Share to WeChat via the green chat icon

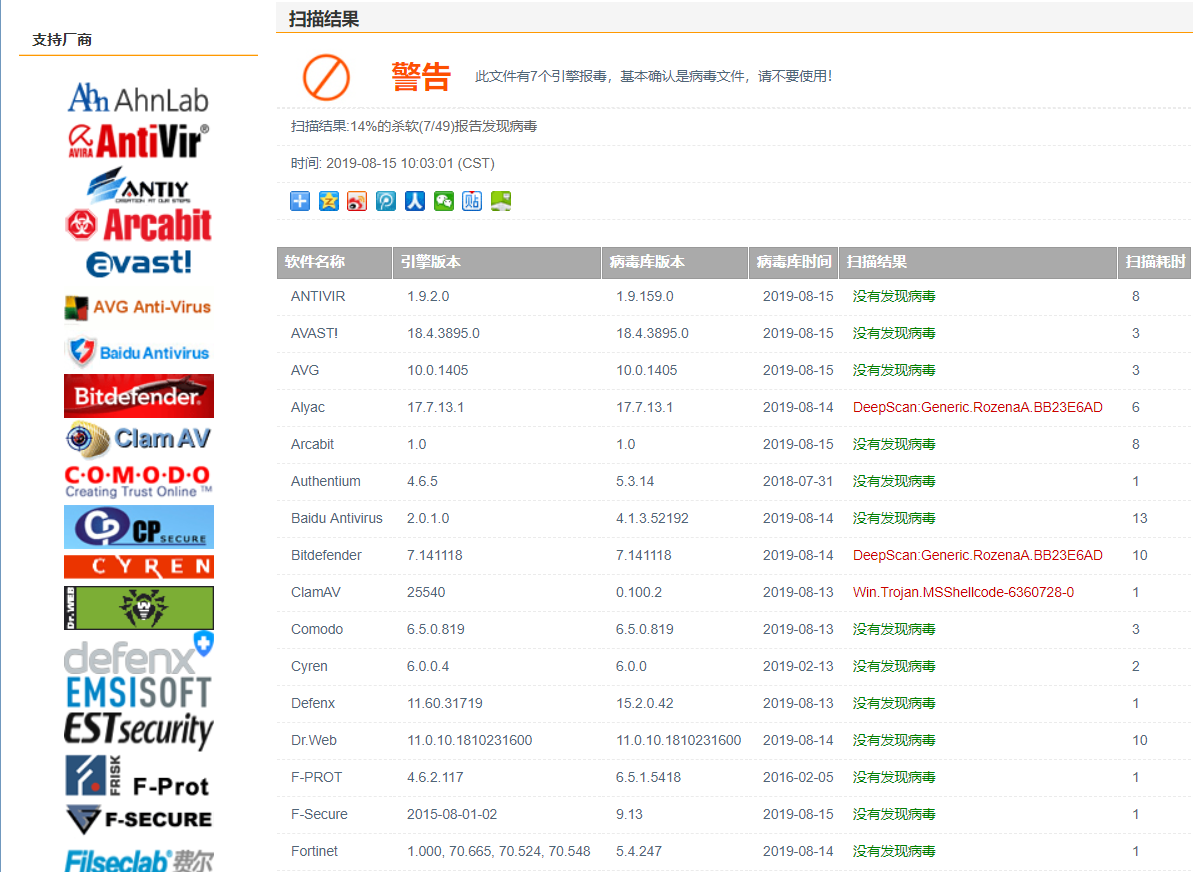point(444,201)
